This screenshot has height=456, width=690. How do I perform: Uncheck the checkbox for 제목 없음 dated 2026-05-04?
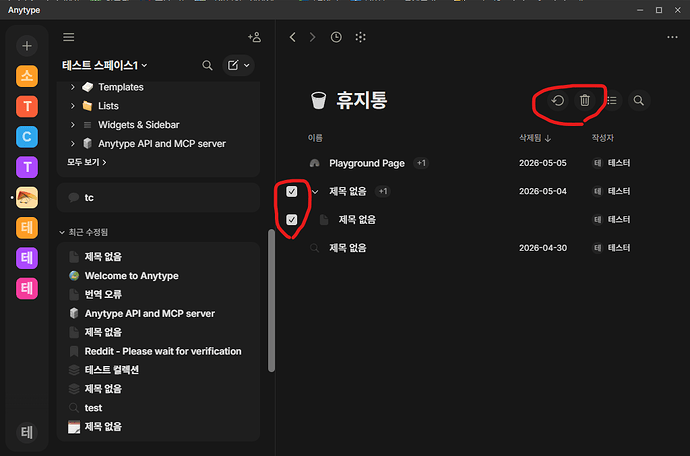[292, 191]
